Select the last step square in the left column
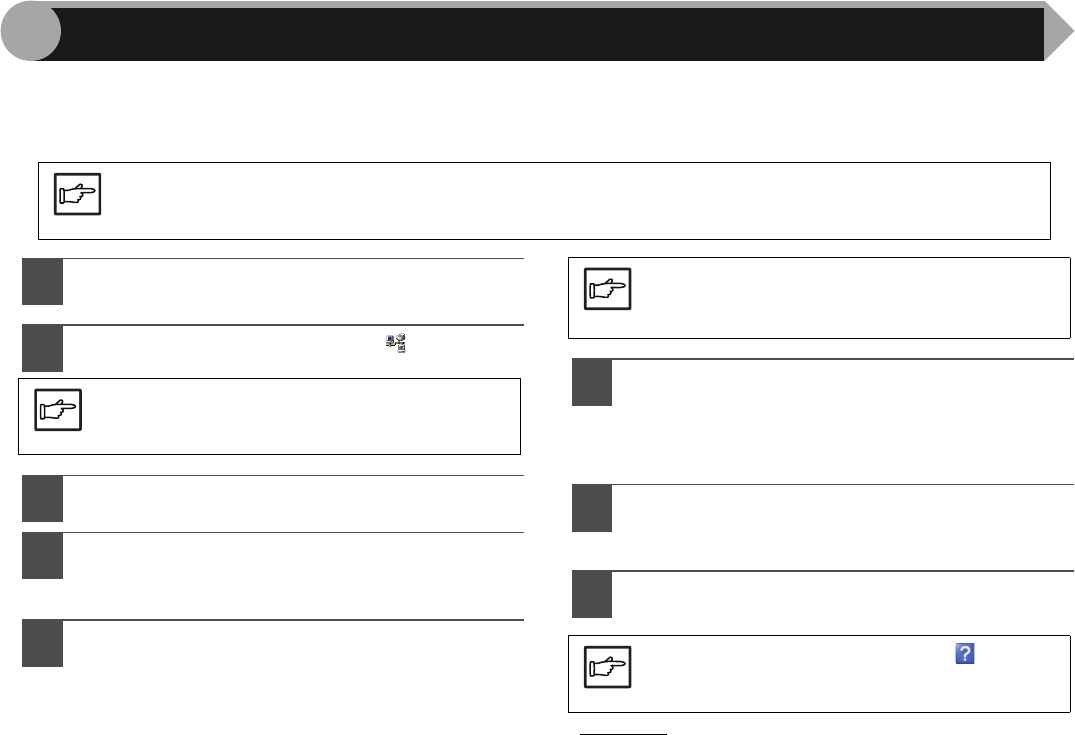Image resolution: width=1075 pixels, height=735 pixels. [43, 644]
